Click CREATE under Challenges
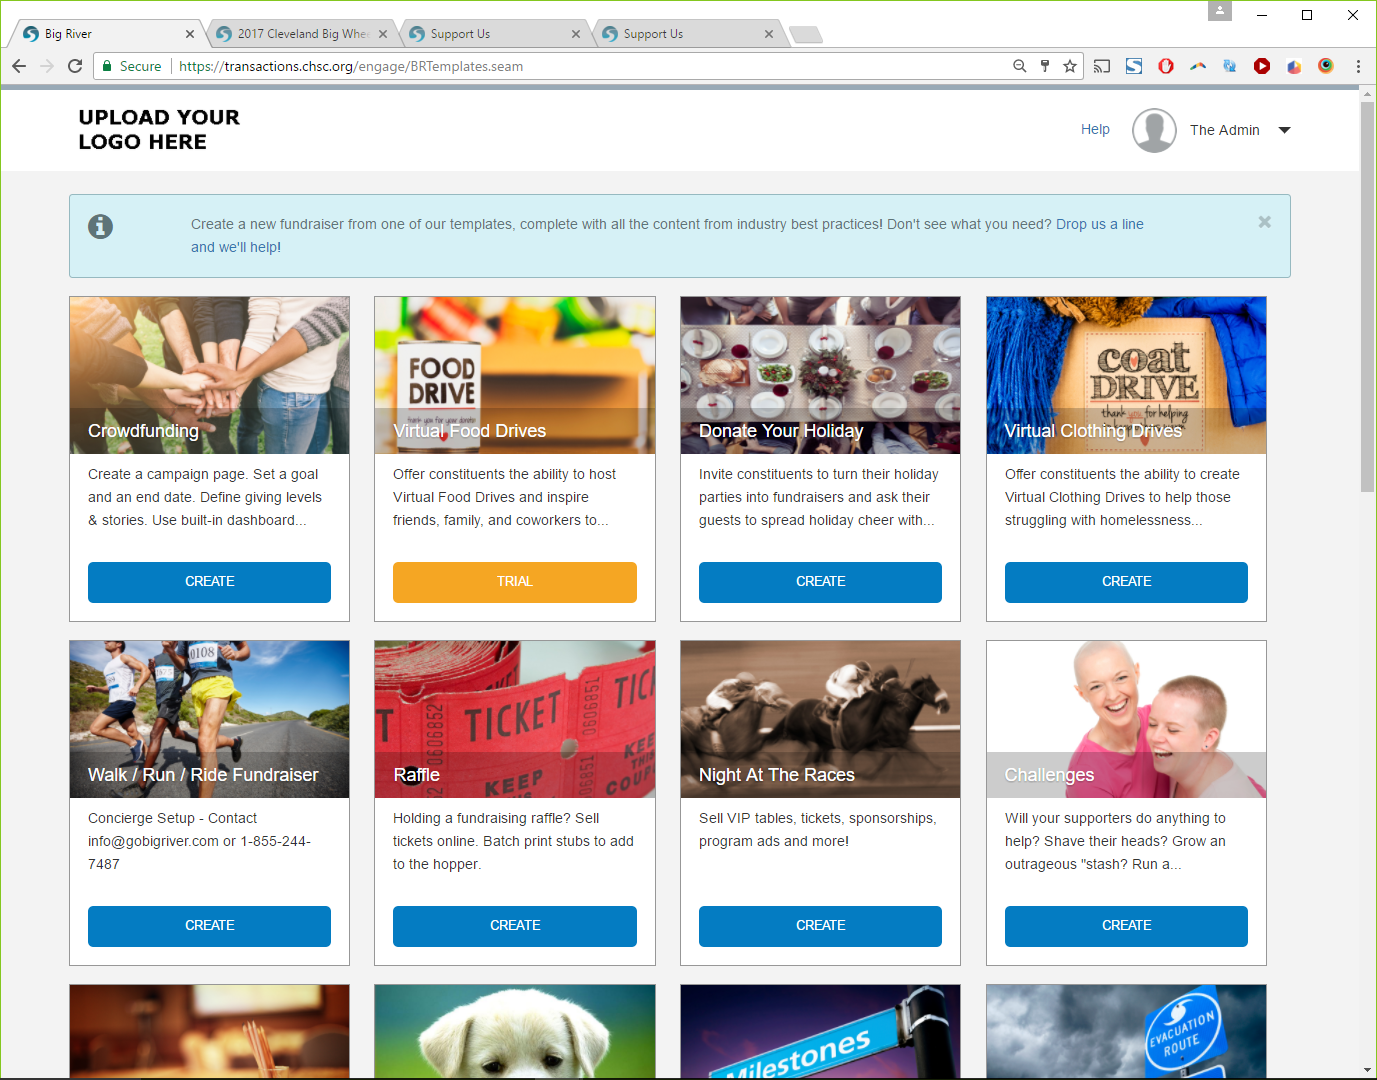Image resolution: width=1377 pixels, height=1080 pixels. (1126, 926)
